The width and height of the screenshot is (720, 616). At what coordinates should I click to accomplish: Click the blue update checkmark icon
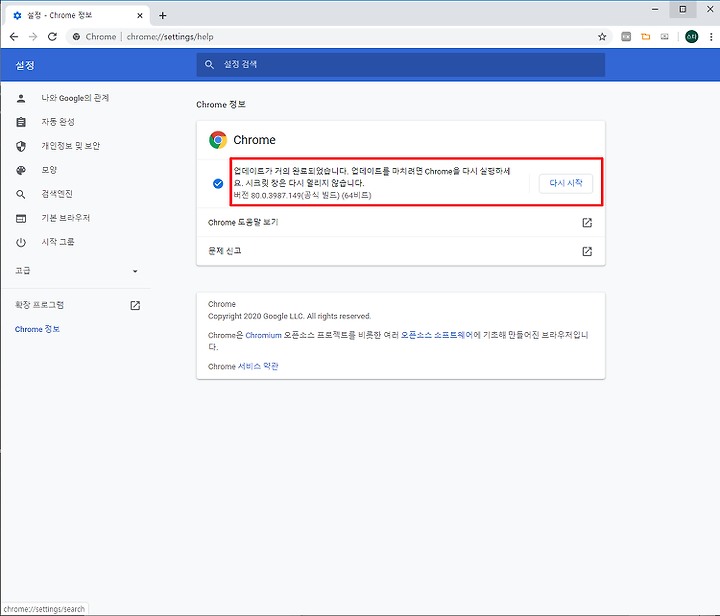pos(218,184)
